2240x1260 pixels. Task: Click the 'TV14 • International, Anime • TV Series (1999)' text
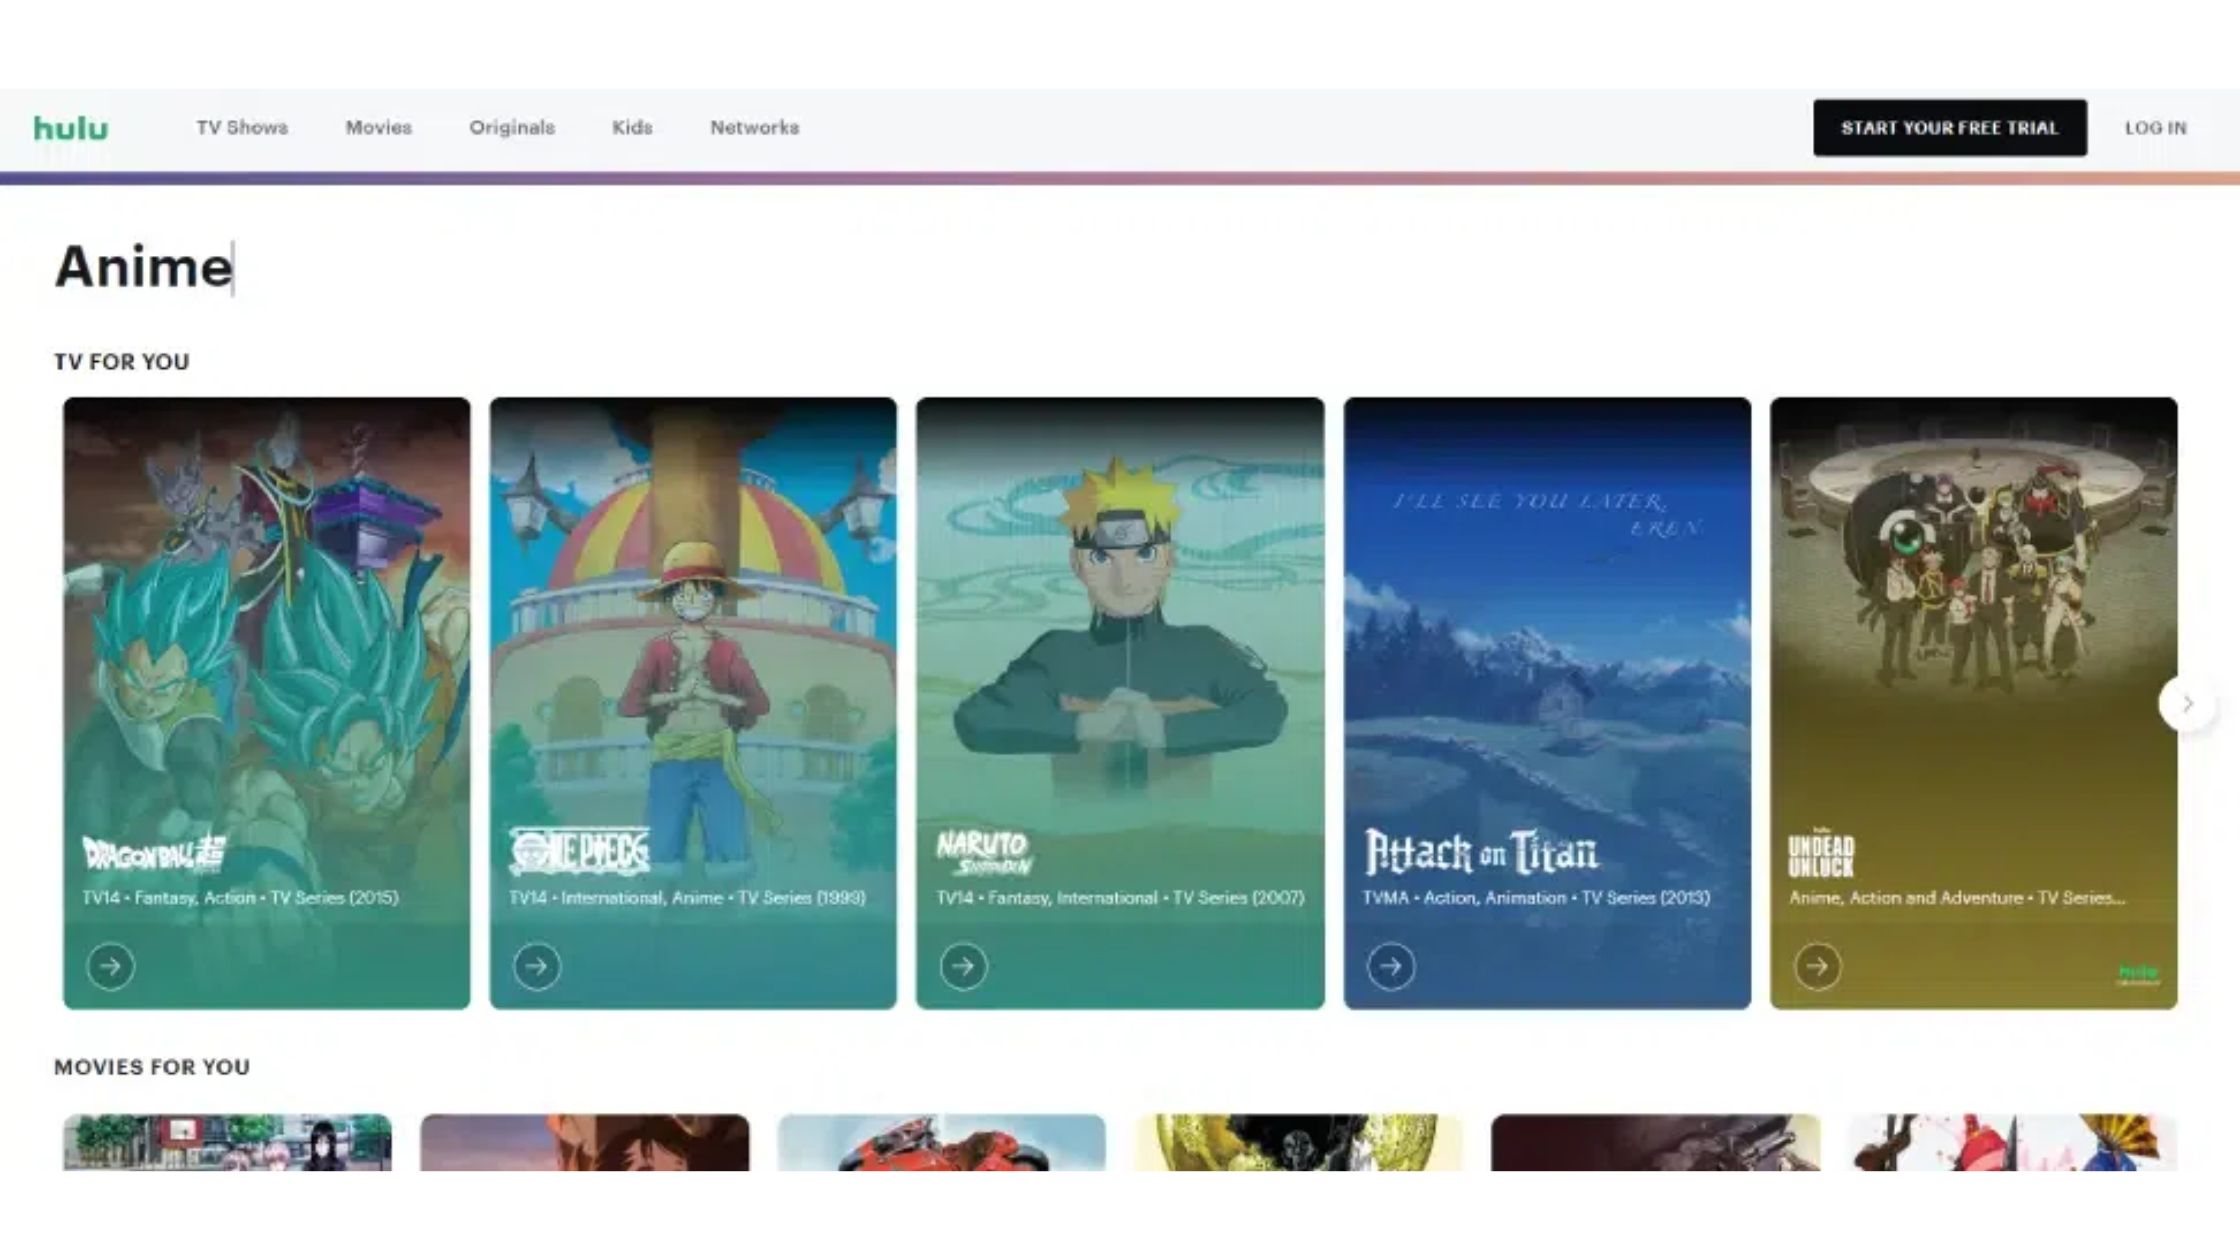click(687, 898)
